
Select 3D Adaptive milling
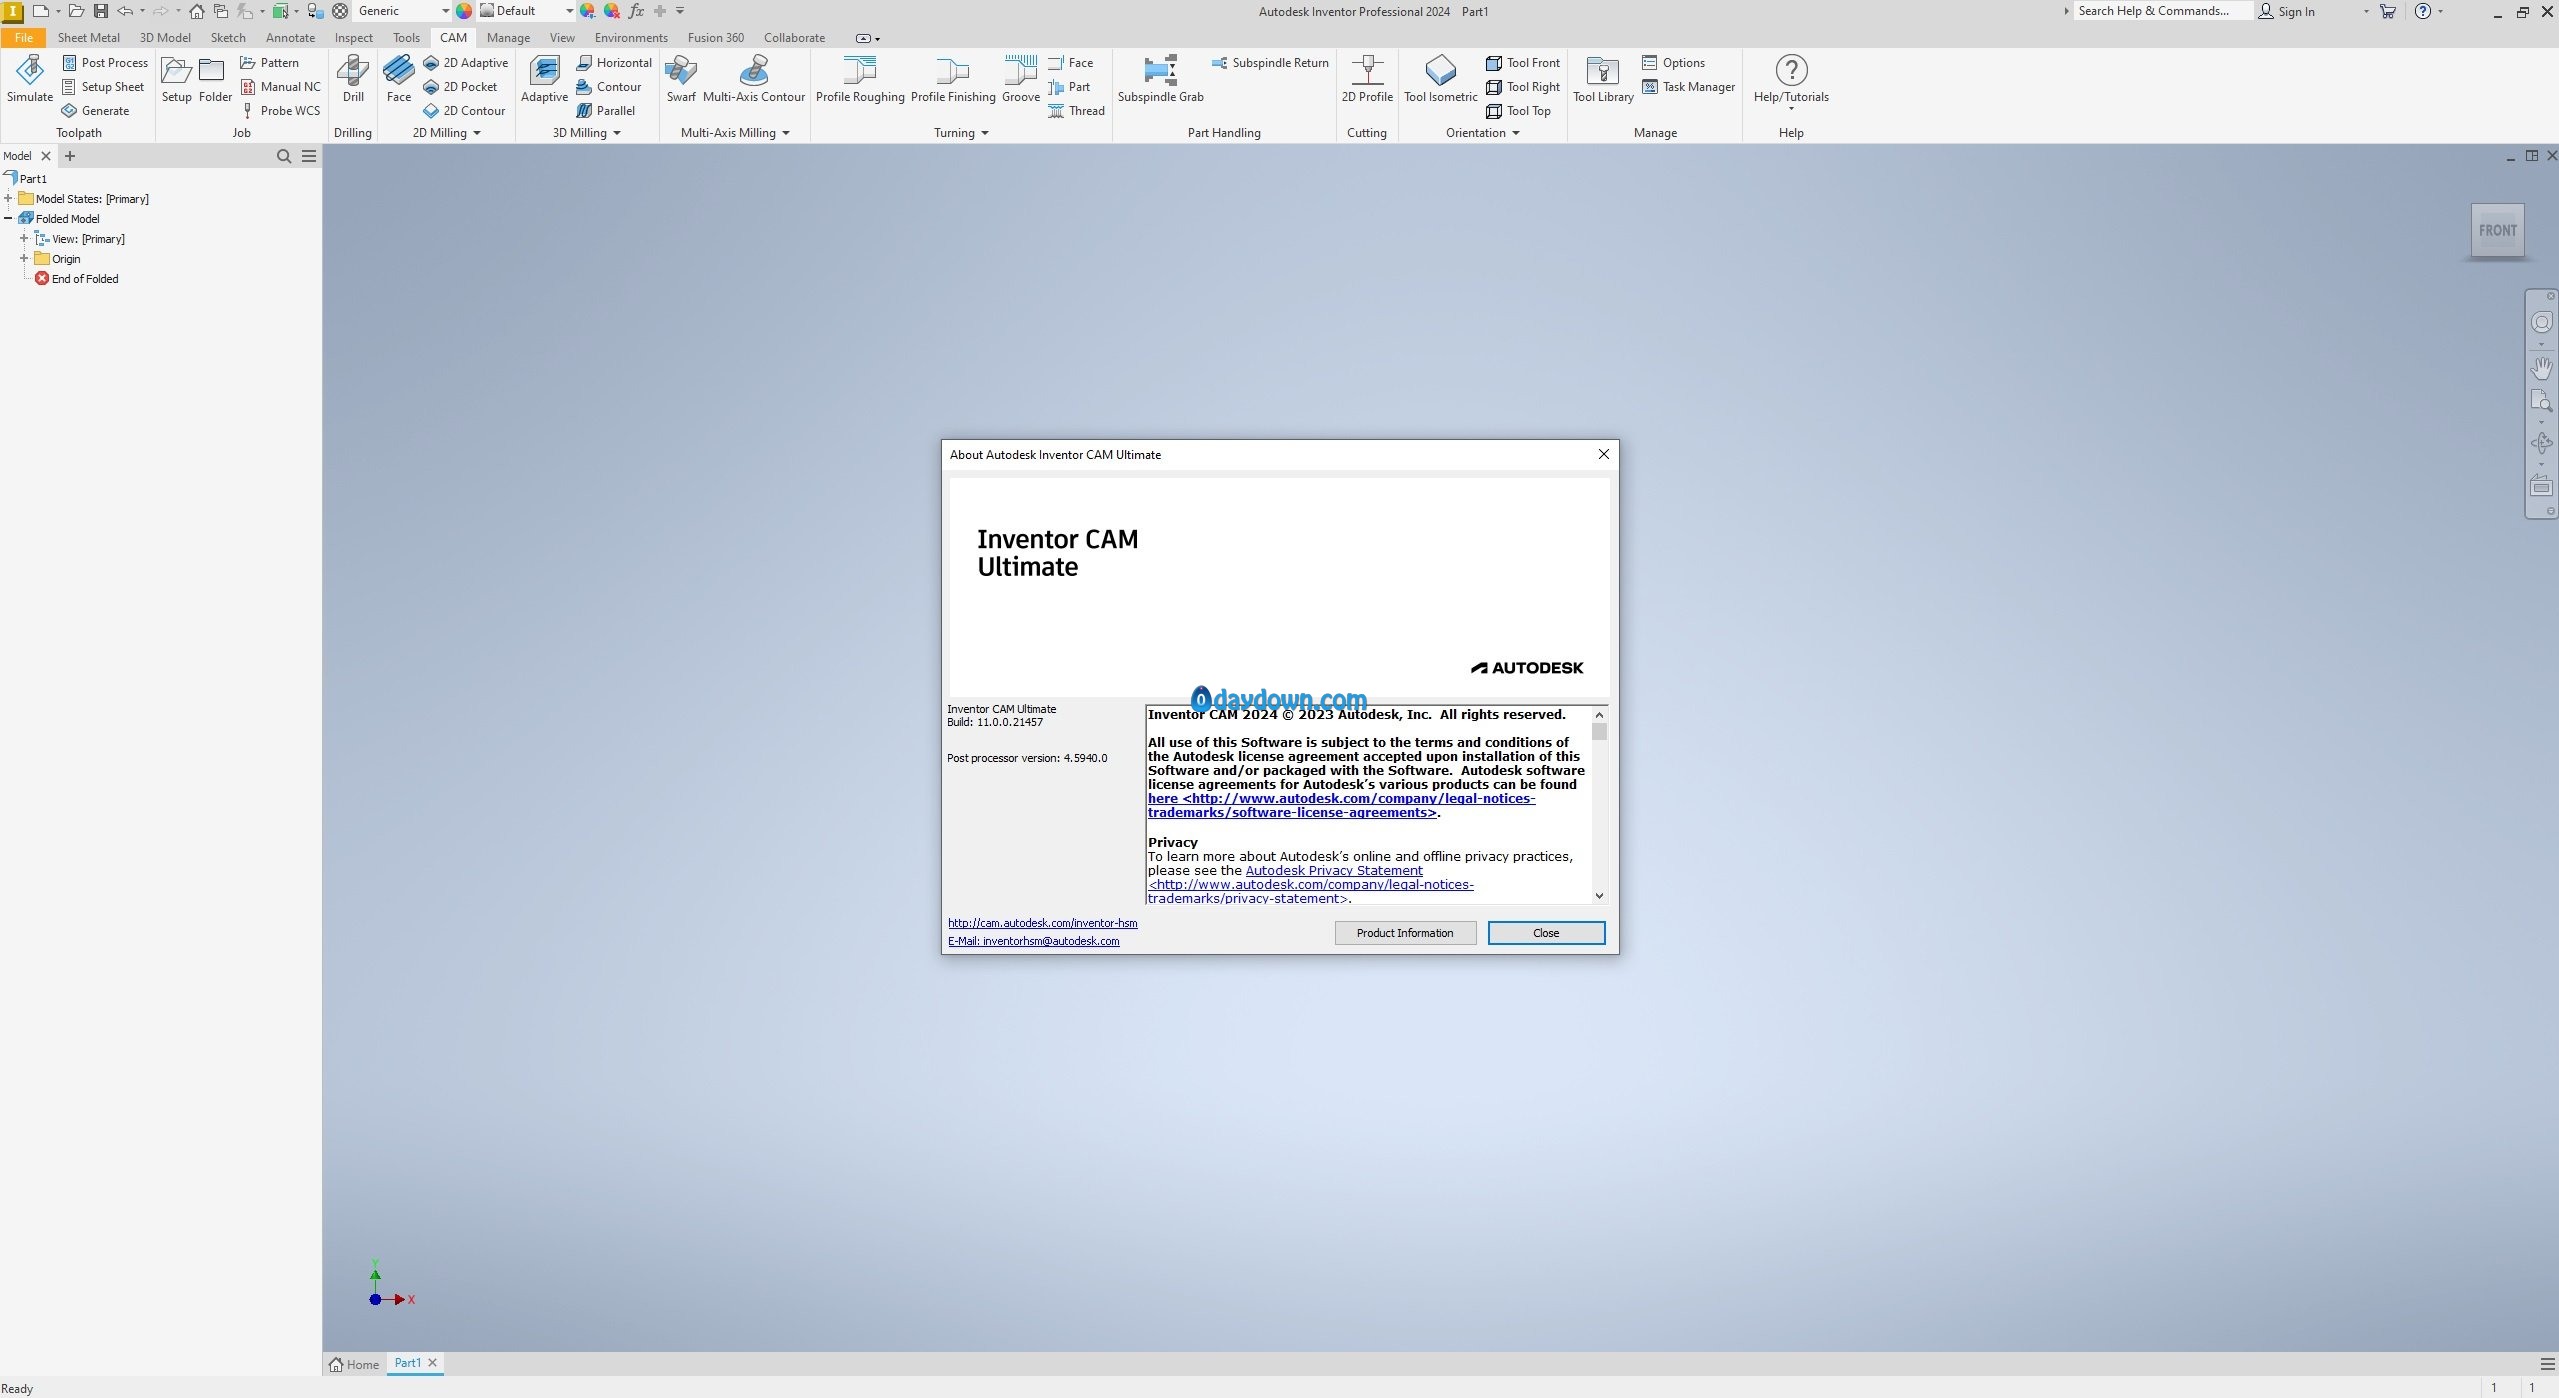pos(544,79)
